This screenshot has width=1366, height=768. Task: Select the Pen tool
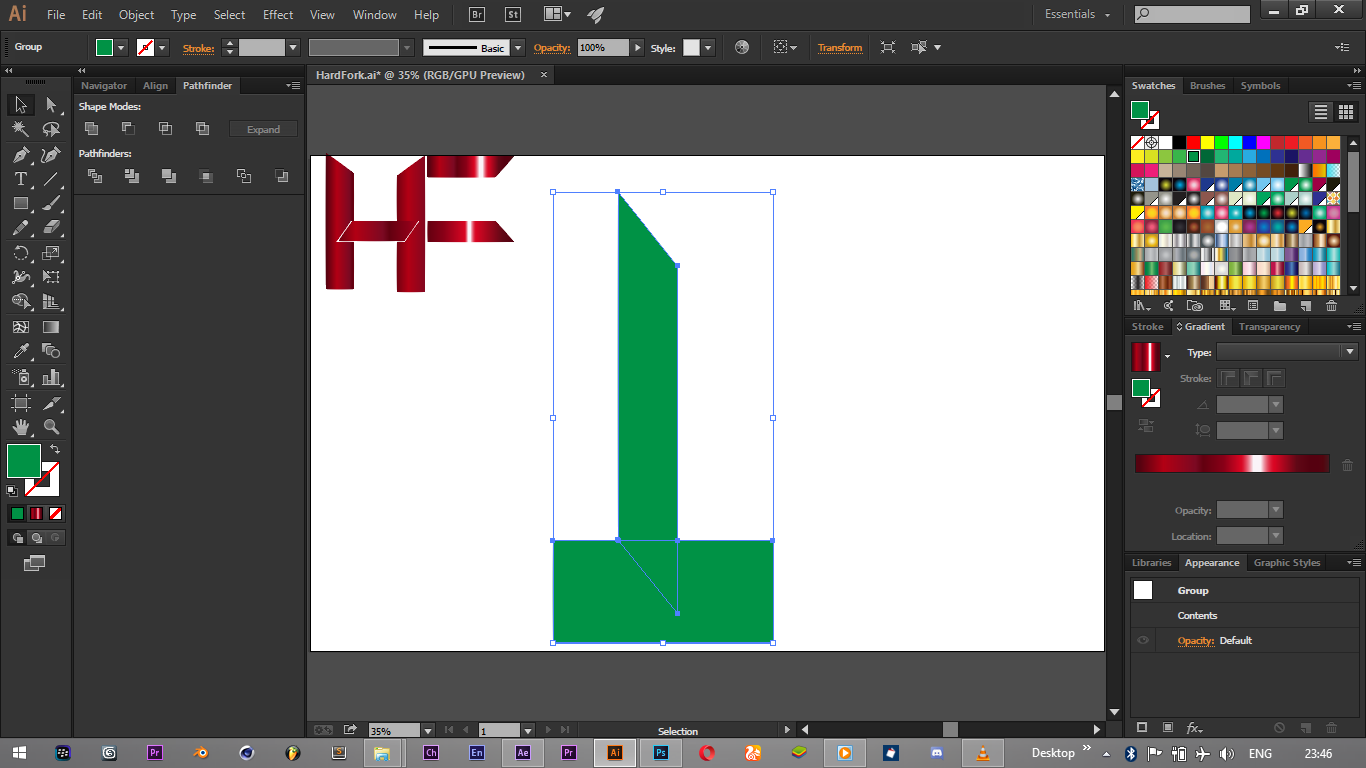click(x=20, y=154)
